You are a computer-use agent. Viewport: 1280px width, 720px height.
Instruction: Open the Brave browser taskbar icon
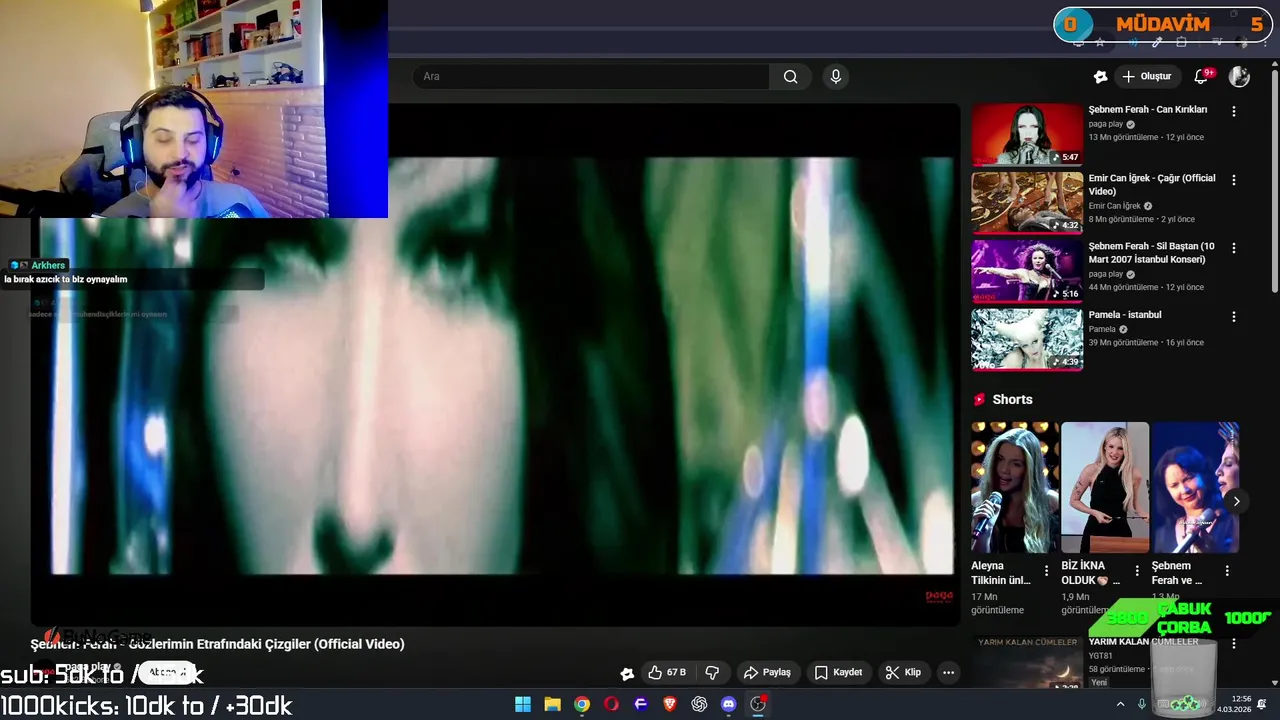pos(670,704)
